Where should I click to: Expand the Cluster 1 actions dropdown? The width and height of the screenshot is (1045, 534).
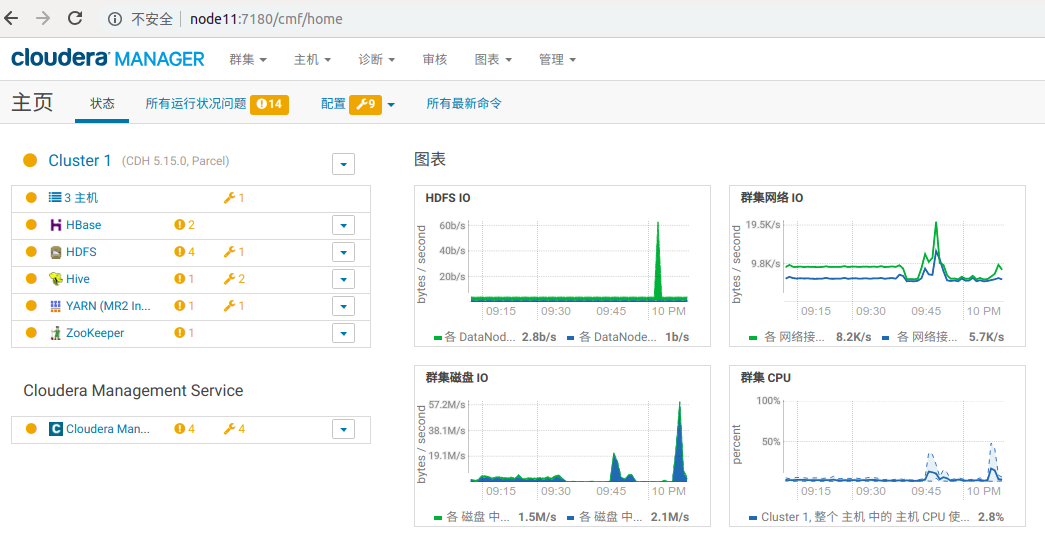pos(343,163)
